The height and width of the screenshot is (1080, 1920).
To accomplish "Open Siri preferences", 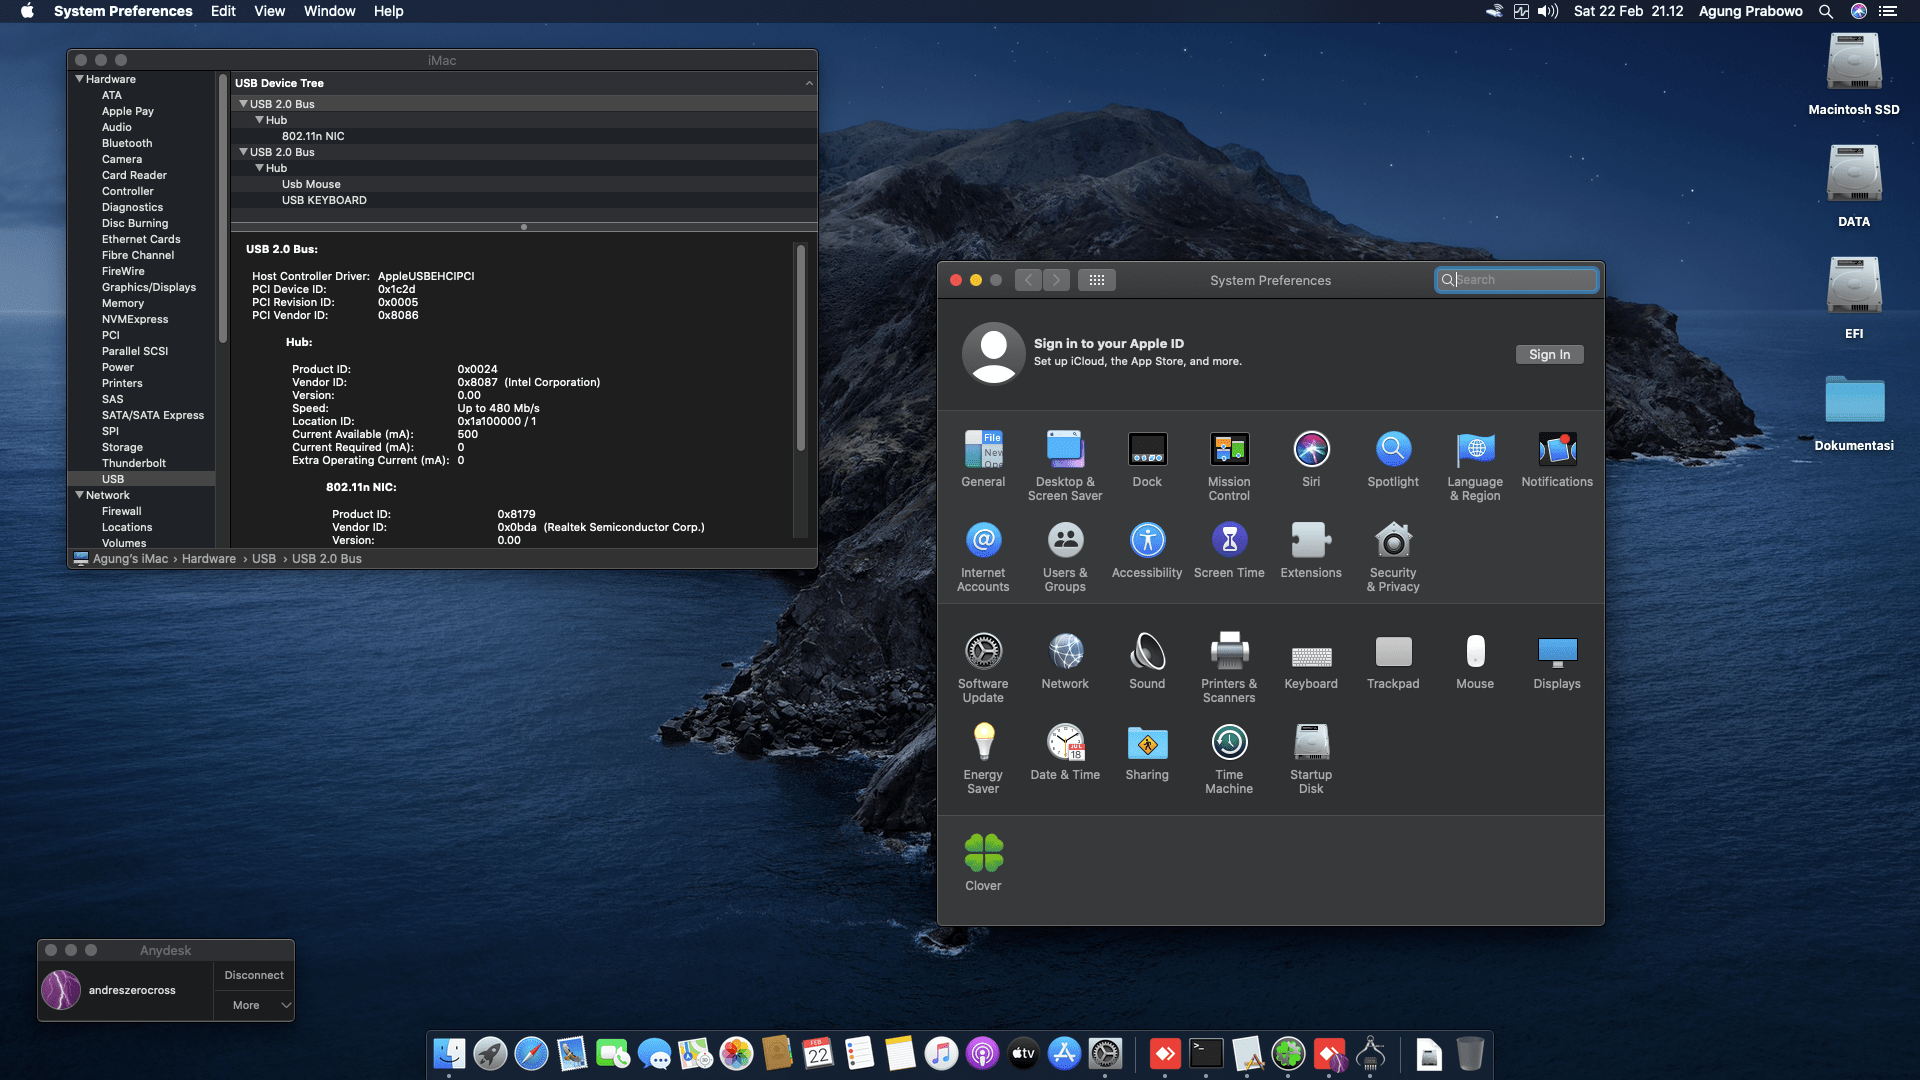I will tap(1311, 459).
